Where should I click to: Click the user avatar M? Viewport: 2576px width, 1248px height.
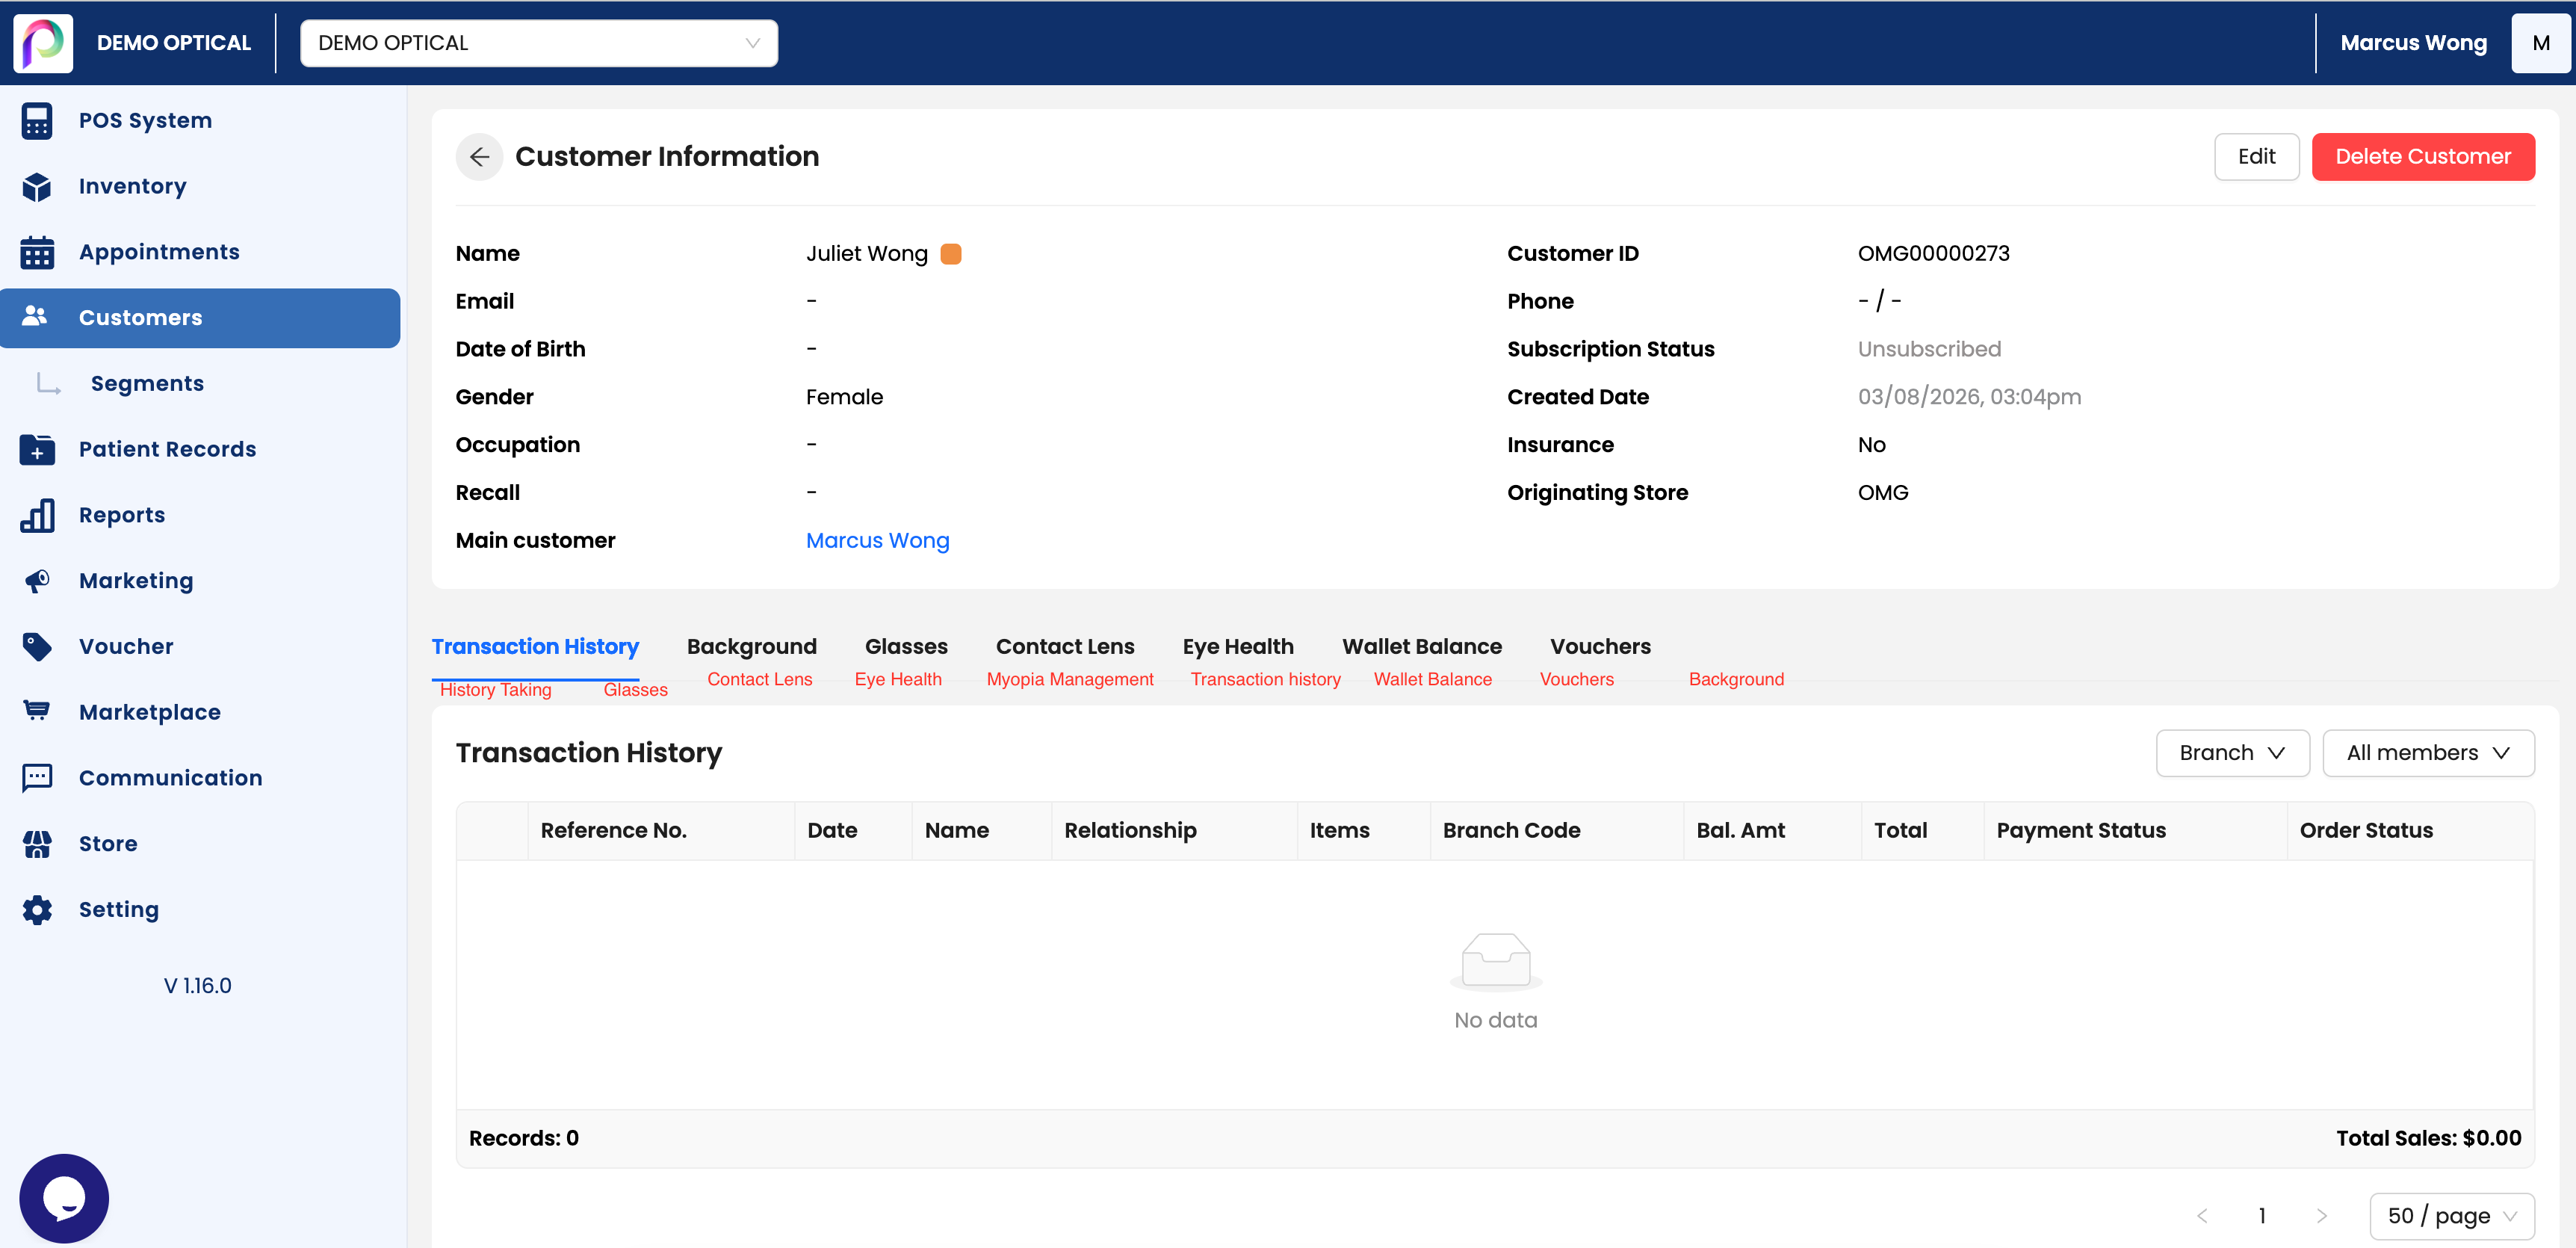click(2541, 43)
